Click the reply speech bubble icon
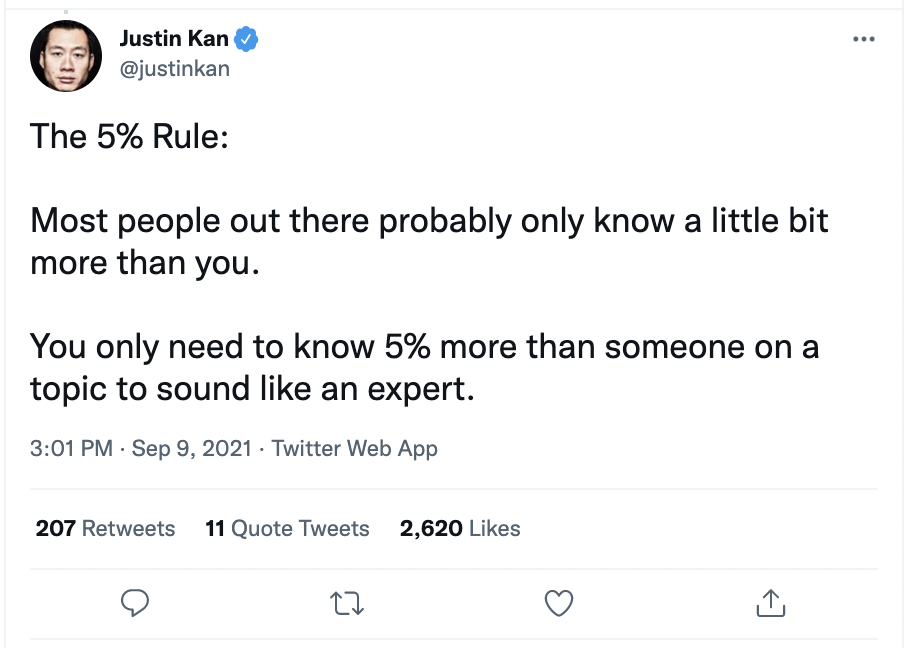This screenshot has height=648, width=910. pyautogui.click(x=135, y=602)
